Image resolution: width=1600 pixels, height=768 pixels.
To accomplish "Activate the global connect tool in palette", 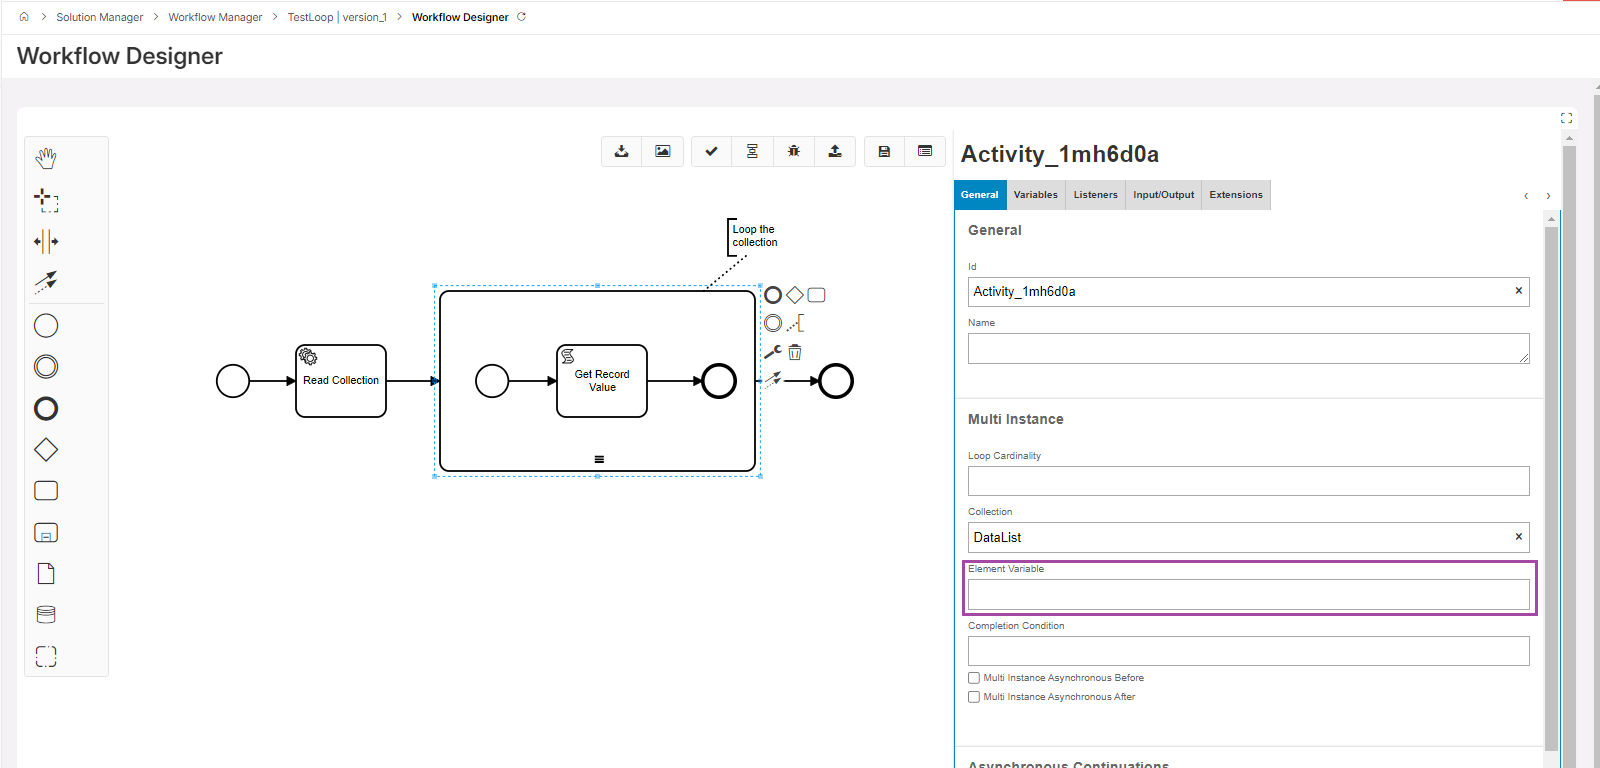I will [46, 282].
